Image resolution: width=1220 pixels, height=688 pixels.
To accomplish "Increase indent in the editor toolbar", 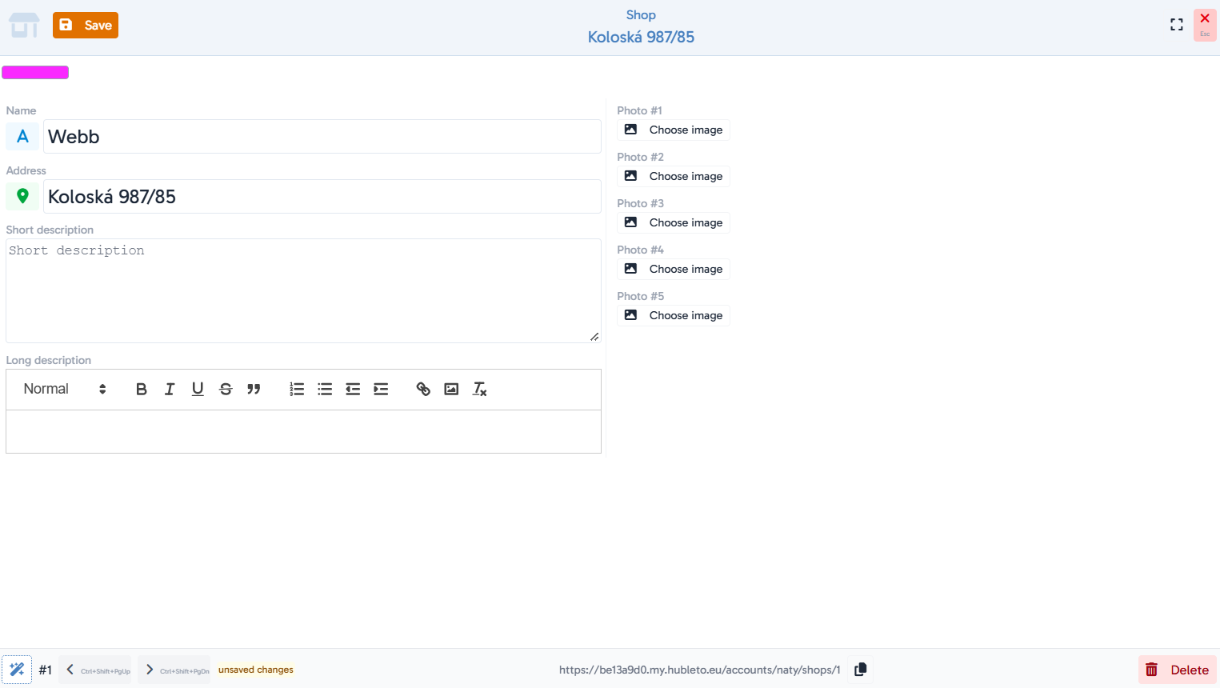I will coord(381,389).
